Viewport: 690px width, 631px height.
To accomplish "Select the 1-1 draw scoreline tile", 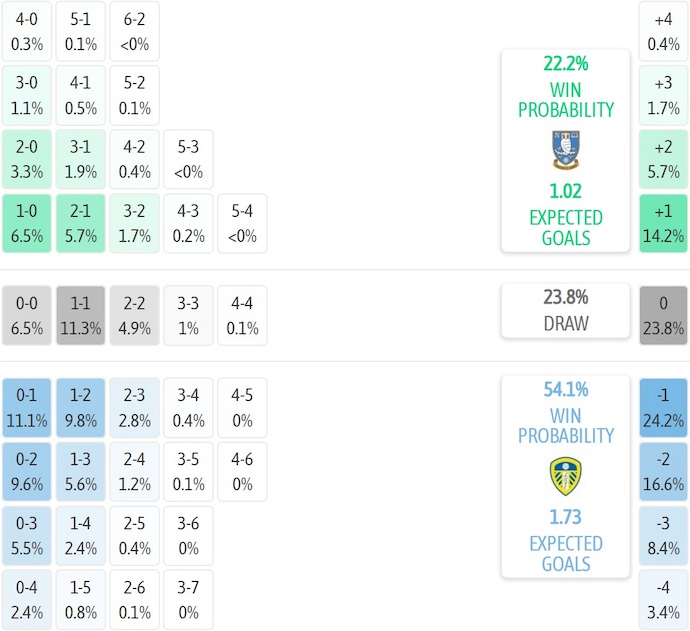I will pos(80,315).
